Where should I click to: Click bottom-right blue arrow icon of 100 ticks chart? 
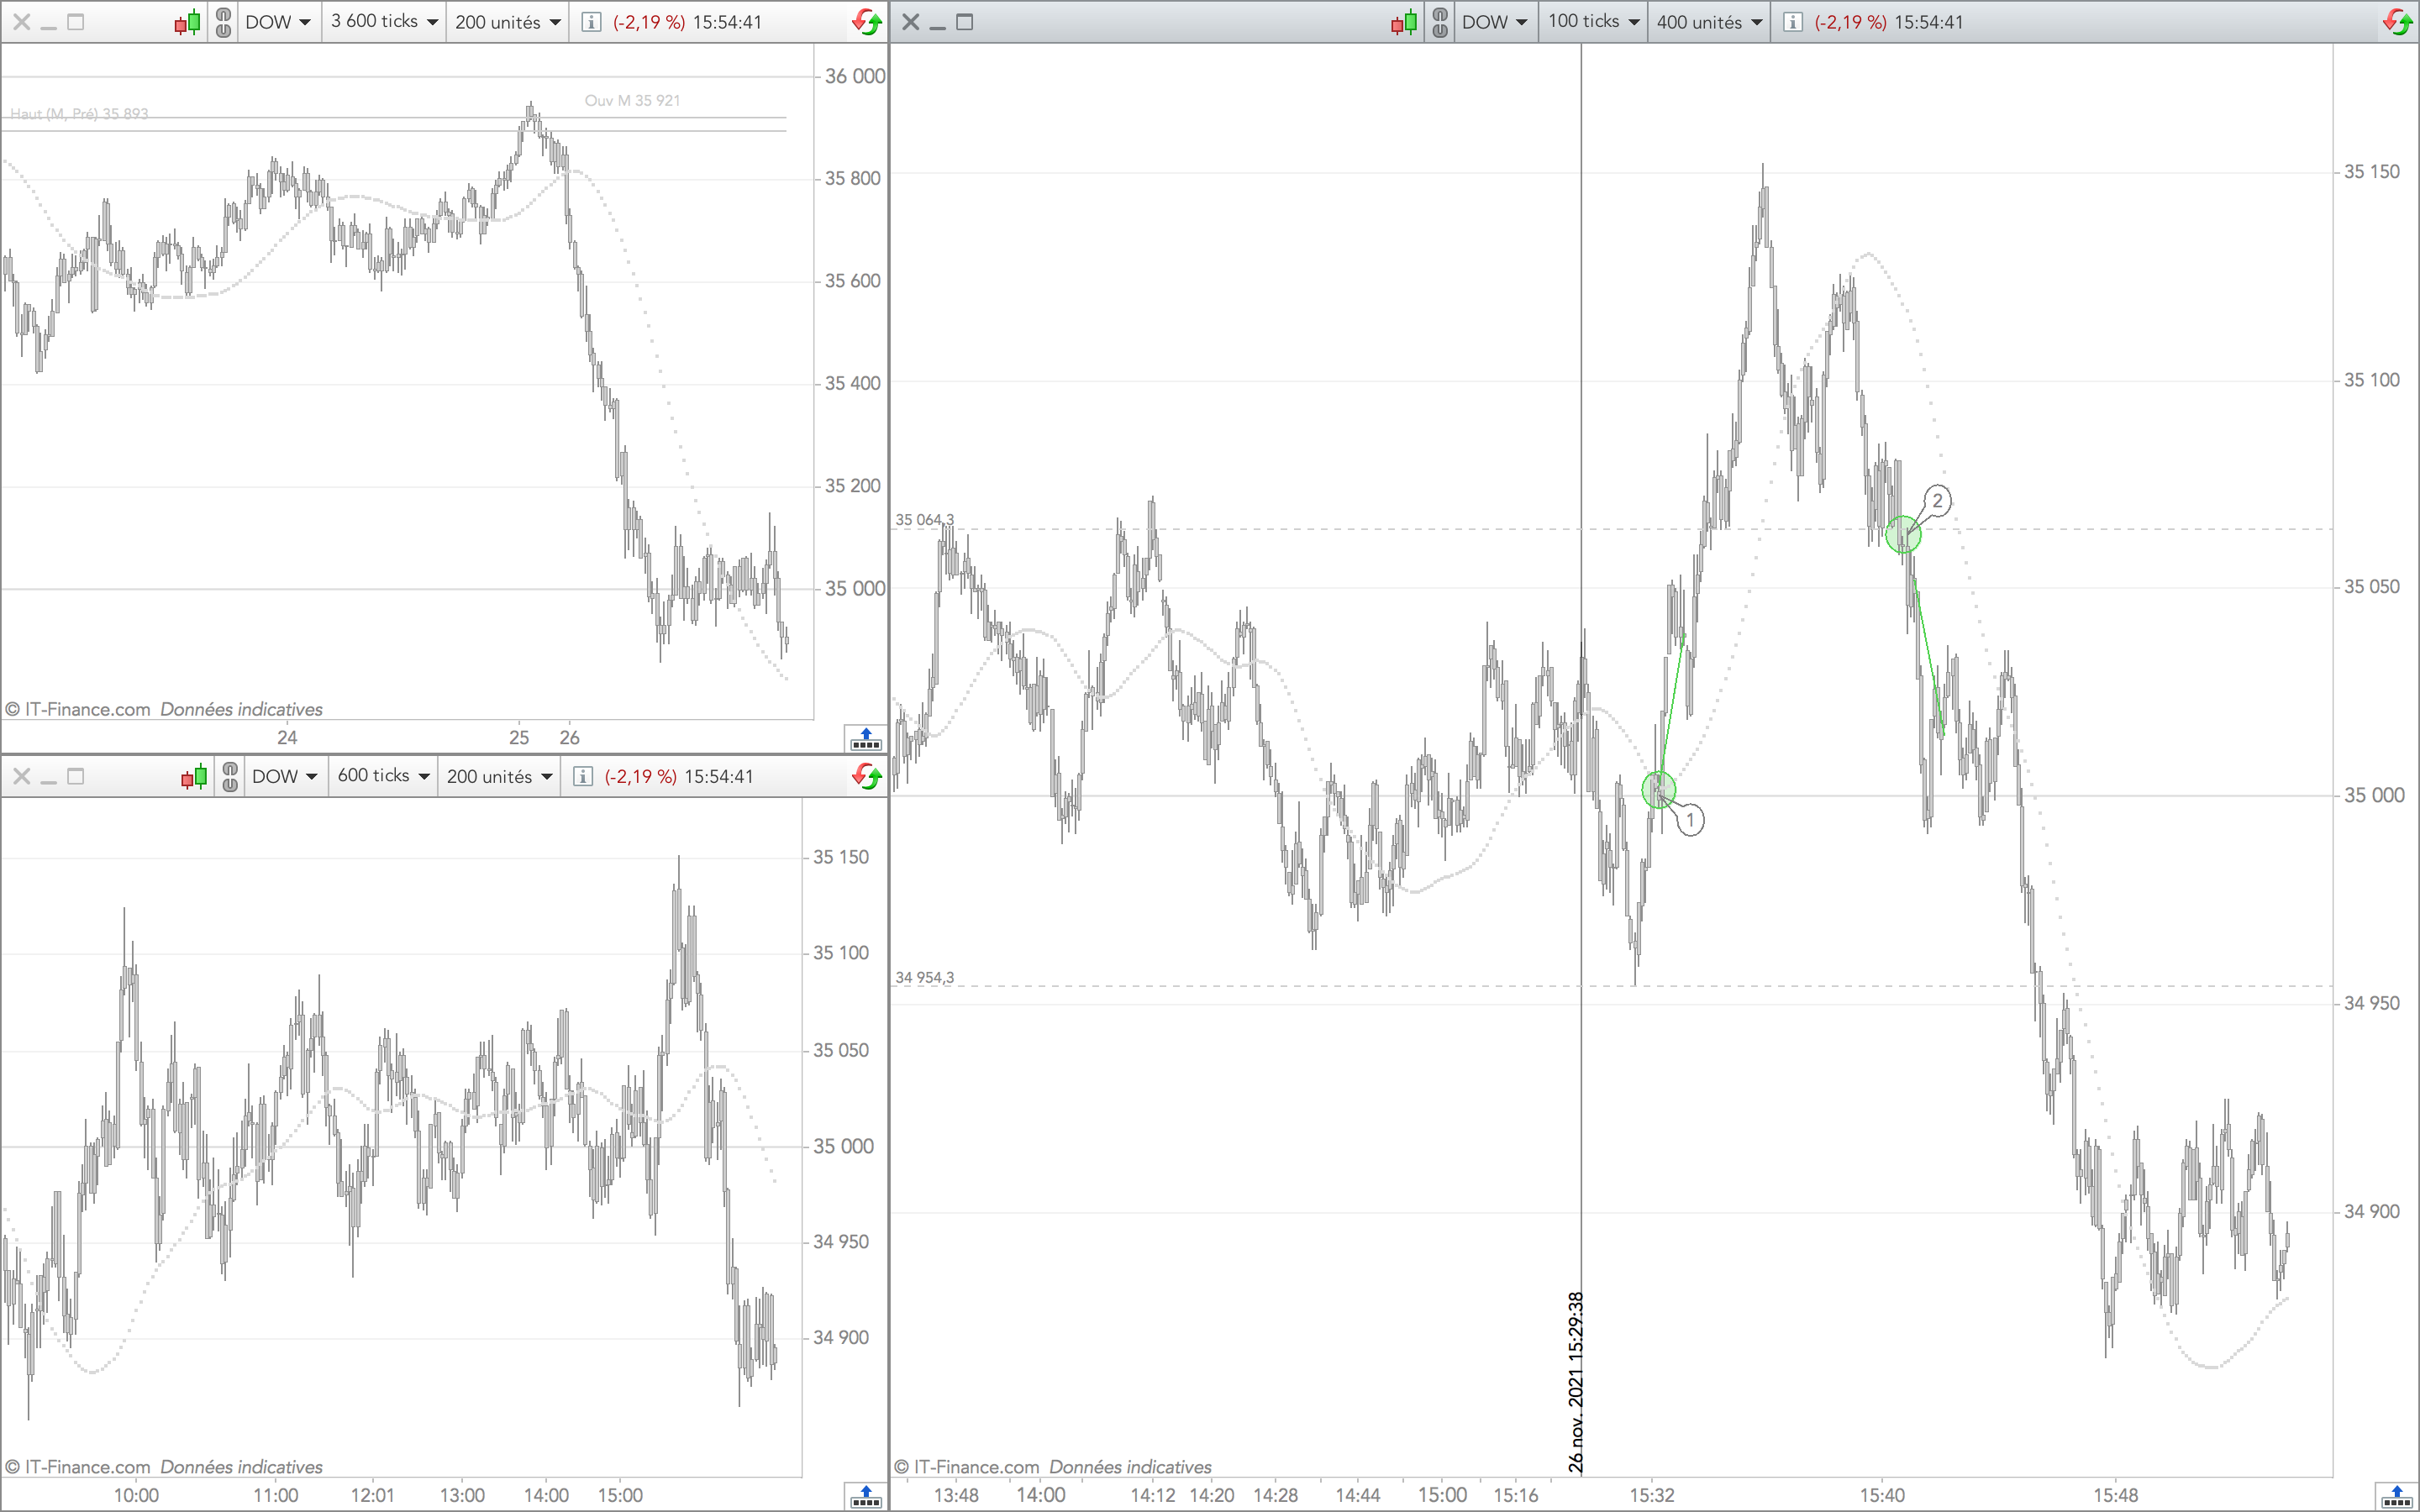(2396, 1496)
